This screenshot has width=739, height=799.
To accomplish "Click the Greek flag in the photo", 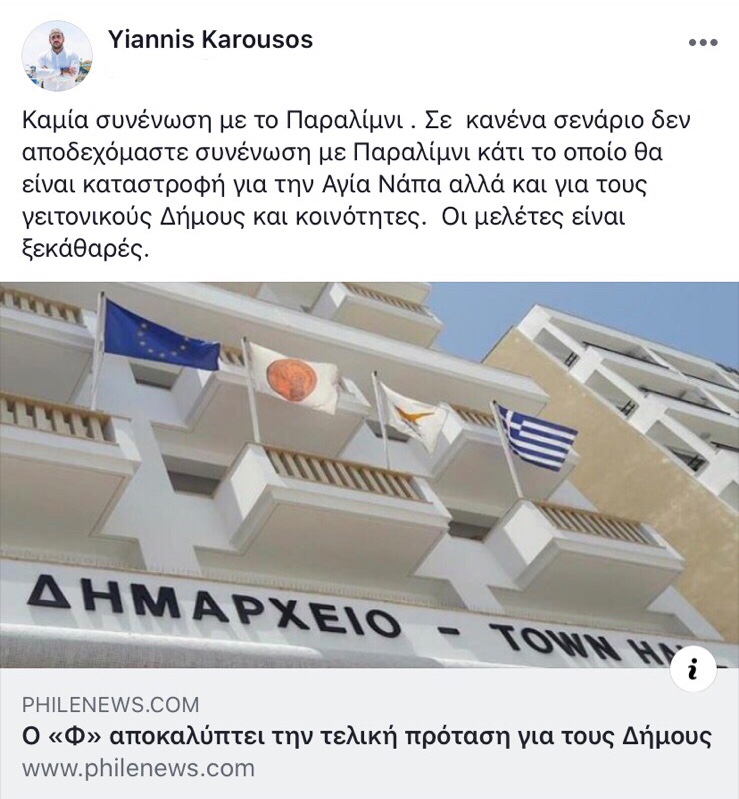I will click(536, 438).
